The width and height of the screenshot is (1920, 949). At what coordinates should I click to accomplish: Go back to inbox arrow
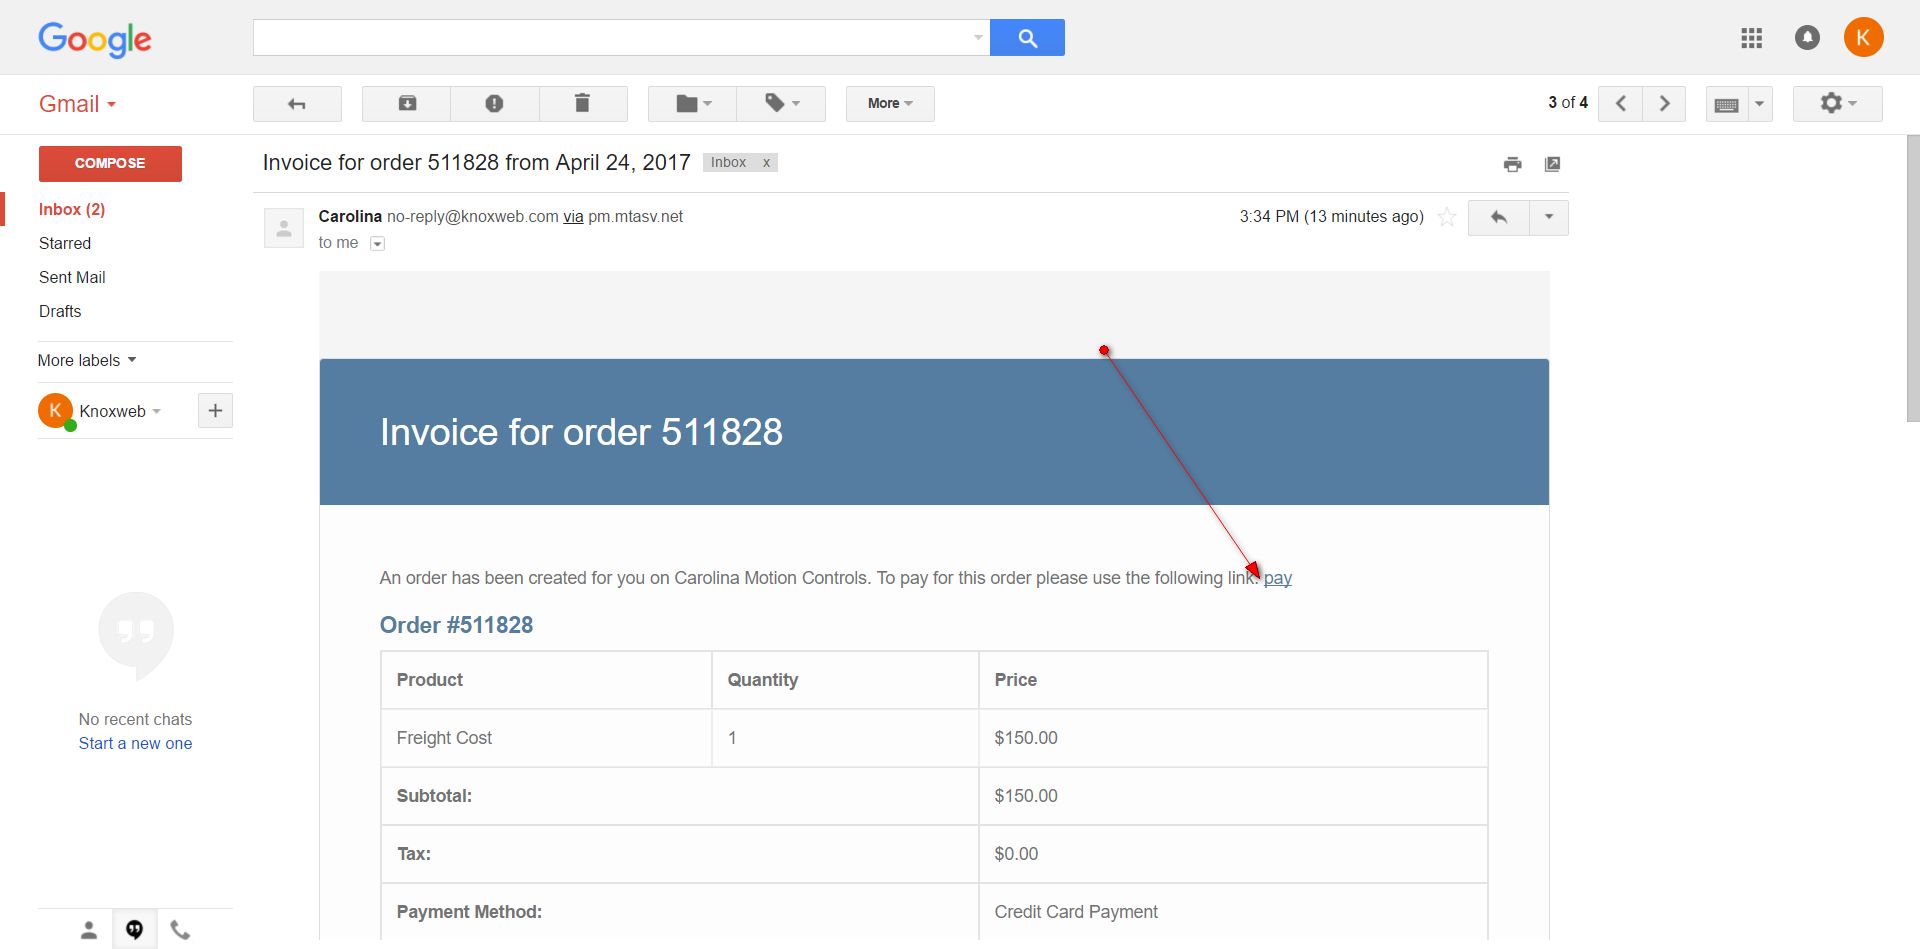[297, 104]
